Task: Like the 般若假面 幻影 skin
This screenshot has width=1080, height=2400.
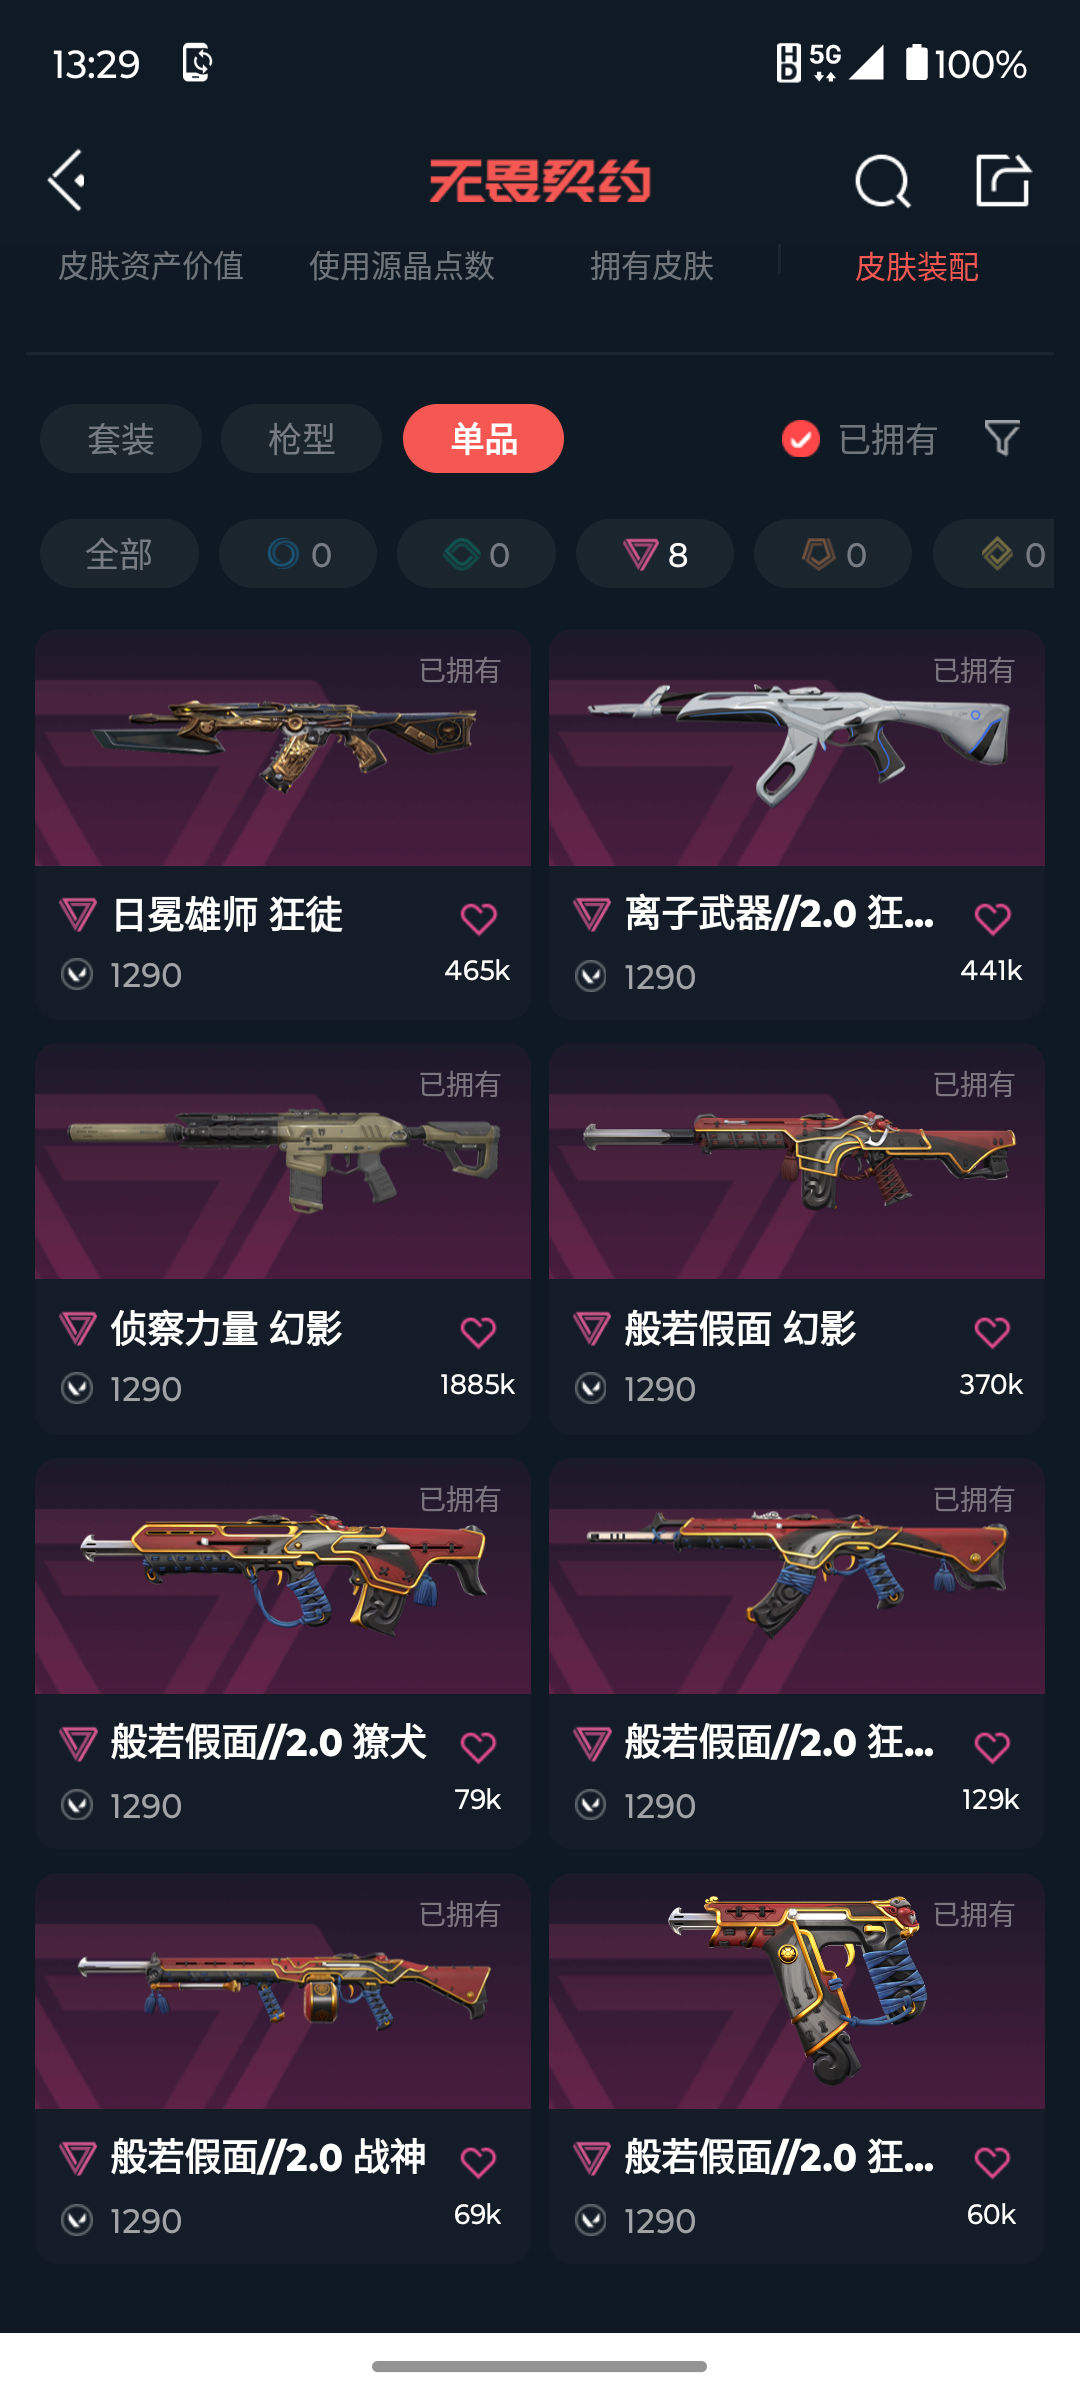Action: click(x=992, y=1332)
